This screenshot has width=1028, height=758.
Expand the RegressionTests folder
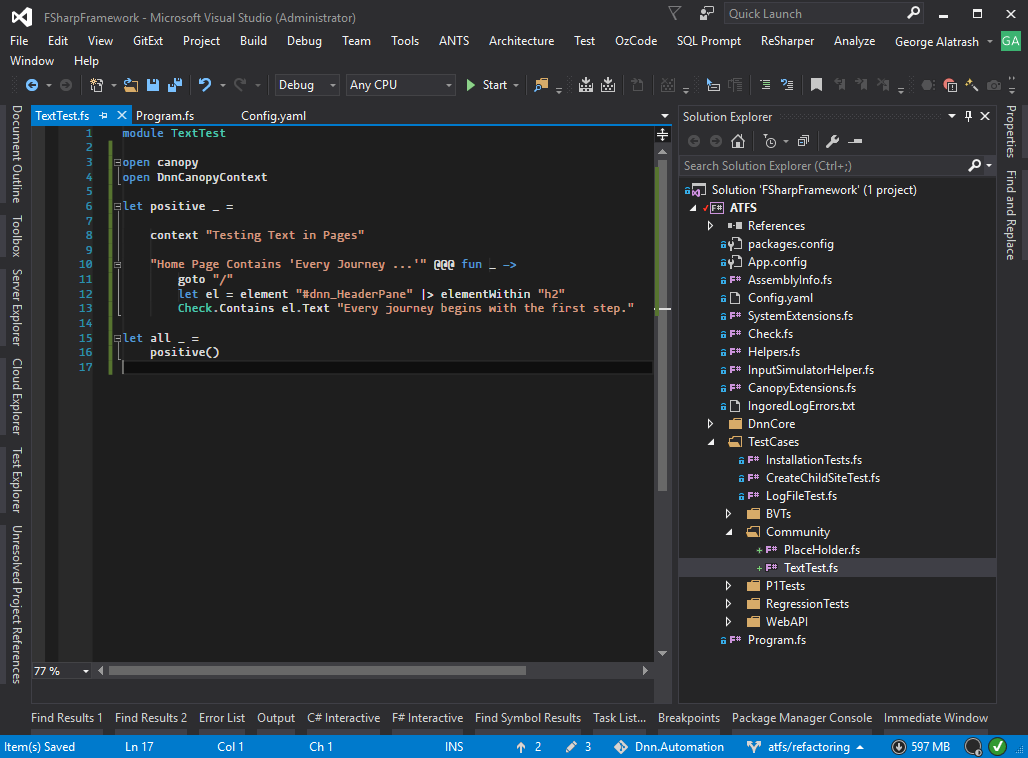(728, 604)
